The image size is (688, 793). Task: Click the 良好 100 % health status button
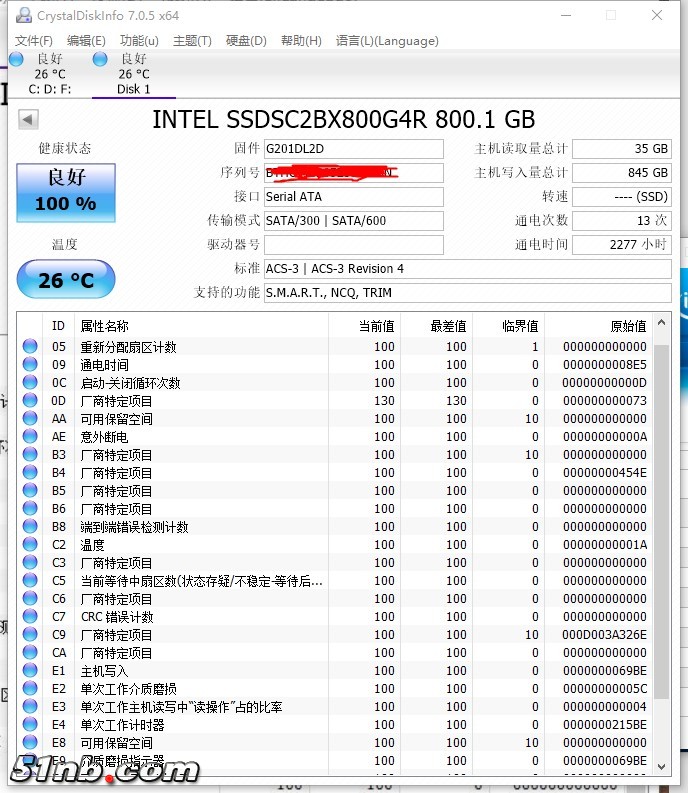click(x=66, y=191)
